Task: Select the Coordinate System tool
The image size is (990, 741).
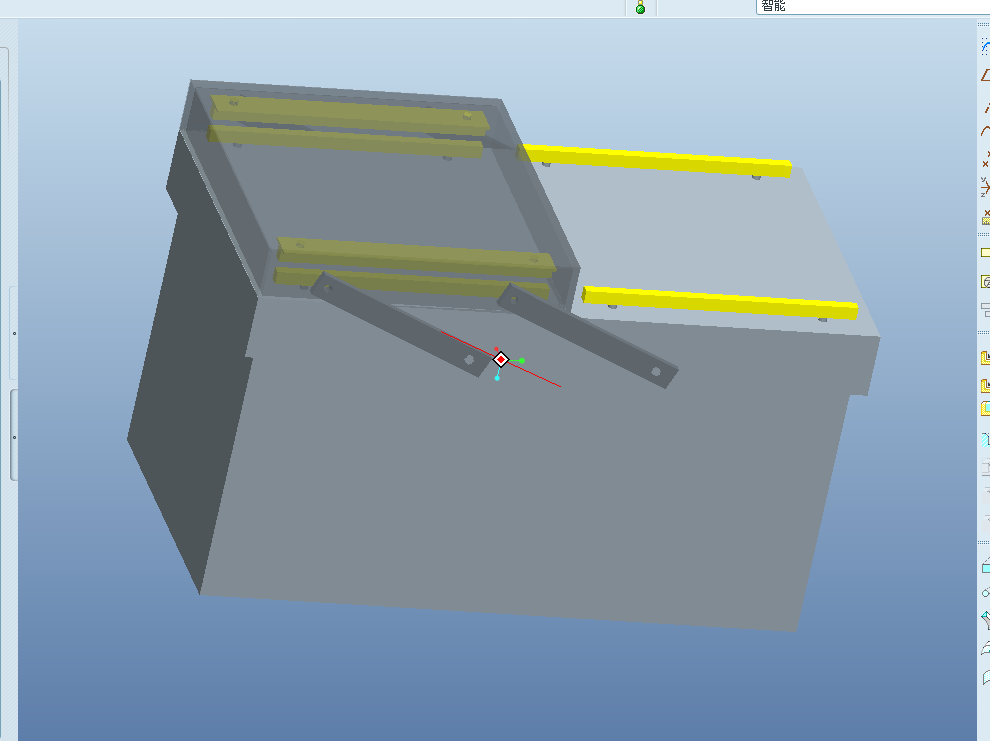Action: click(986, 187)
